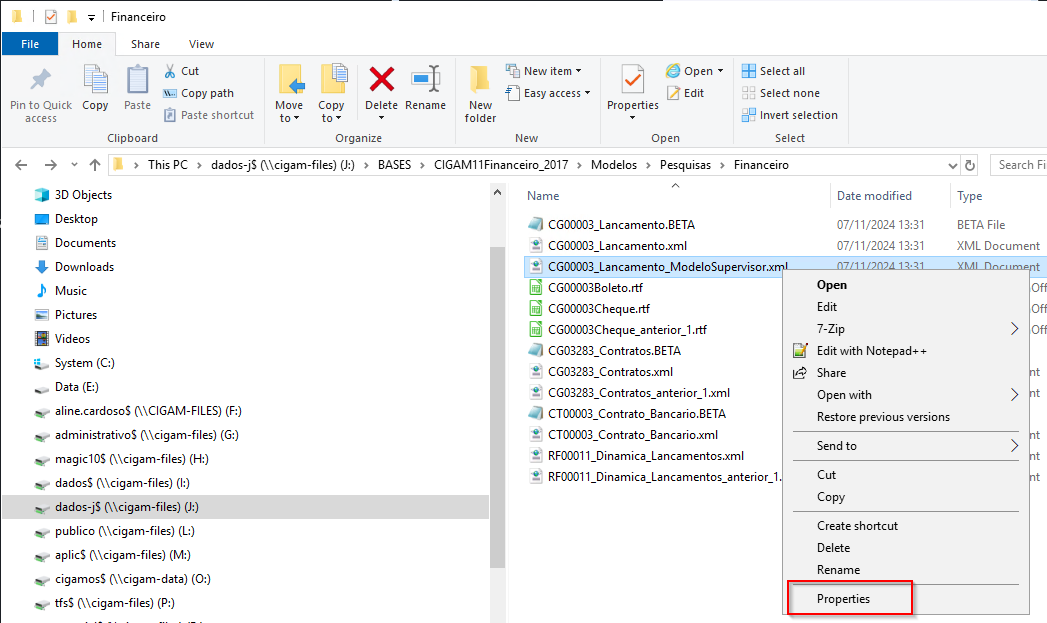Viewport: 1047px width, 623px height.
Task: Click the Copy icon in Clipboard group
Action: (x=95, y=80)
